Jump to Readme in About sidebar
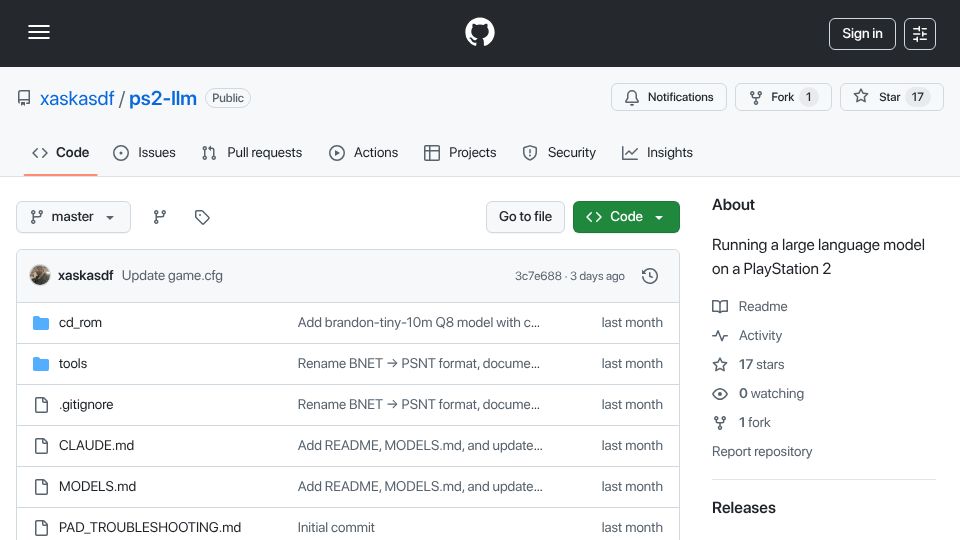 (763, 306)
